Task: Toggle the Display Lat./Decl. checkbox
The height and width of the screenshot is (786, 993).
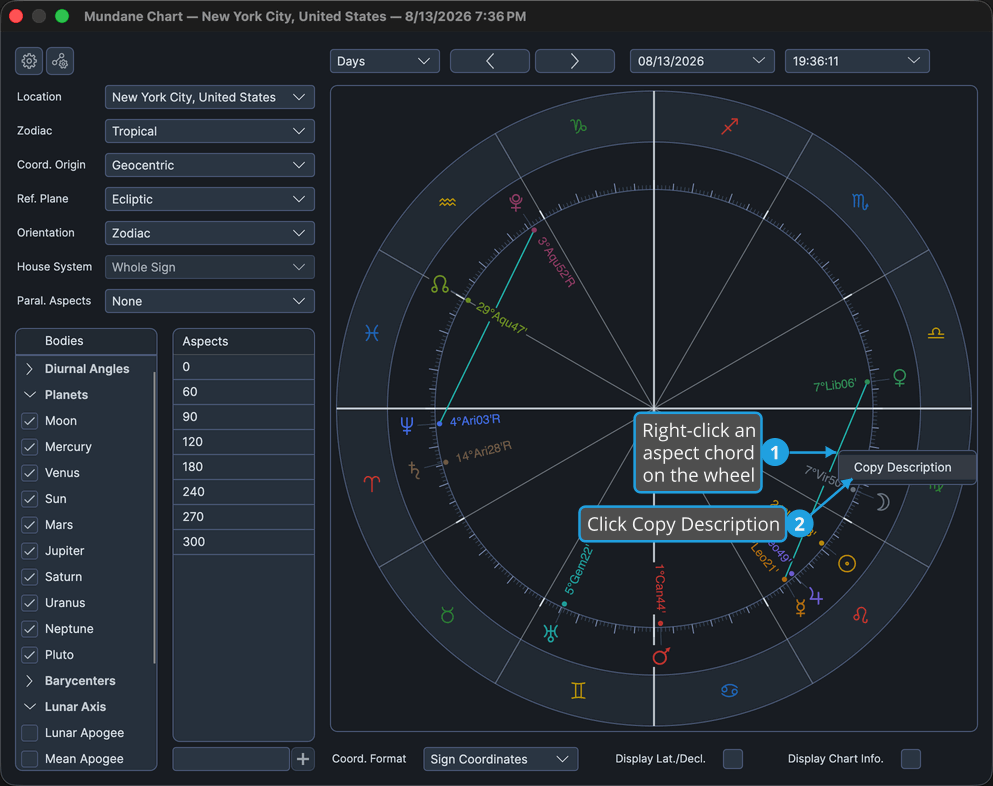Action: [x=733, y=759]
